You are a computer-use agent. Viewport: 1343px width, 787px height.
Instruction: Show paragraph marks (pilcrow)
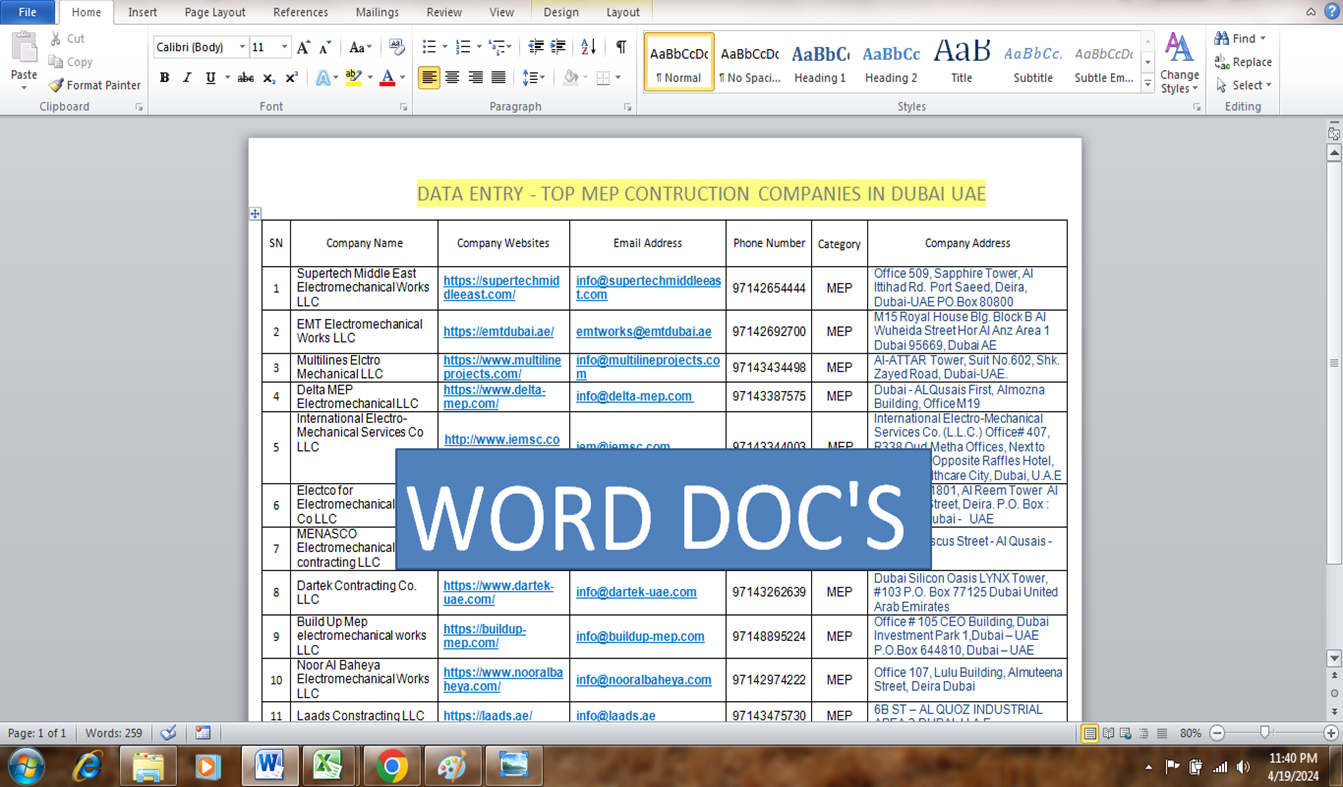pyautogui.click(x=621, y=47)
